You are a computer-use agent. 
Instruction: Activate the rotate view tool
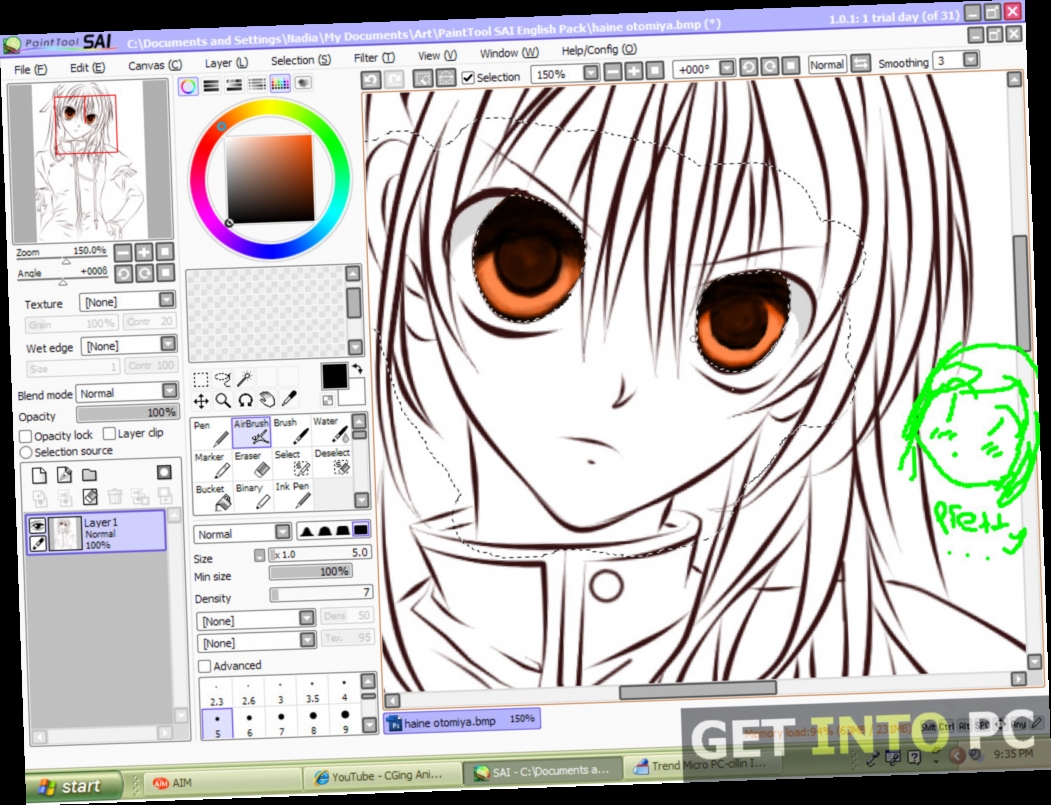(245, 400)
